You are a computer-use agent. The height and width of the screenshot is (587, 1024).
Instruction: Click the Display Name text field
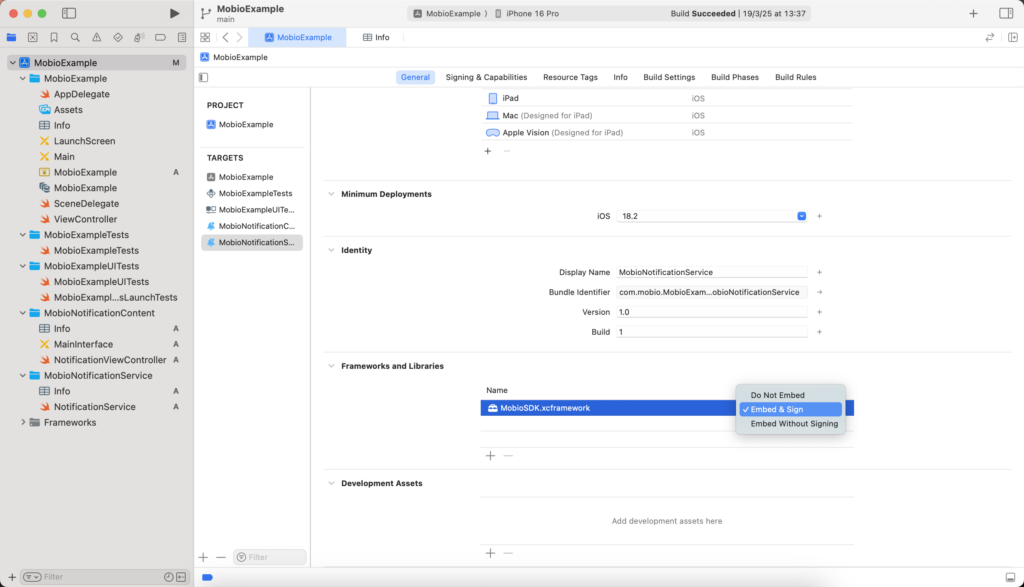click(x=711, y=272)
